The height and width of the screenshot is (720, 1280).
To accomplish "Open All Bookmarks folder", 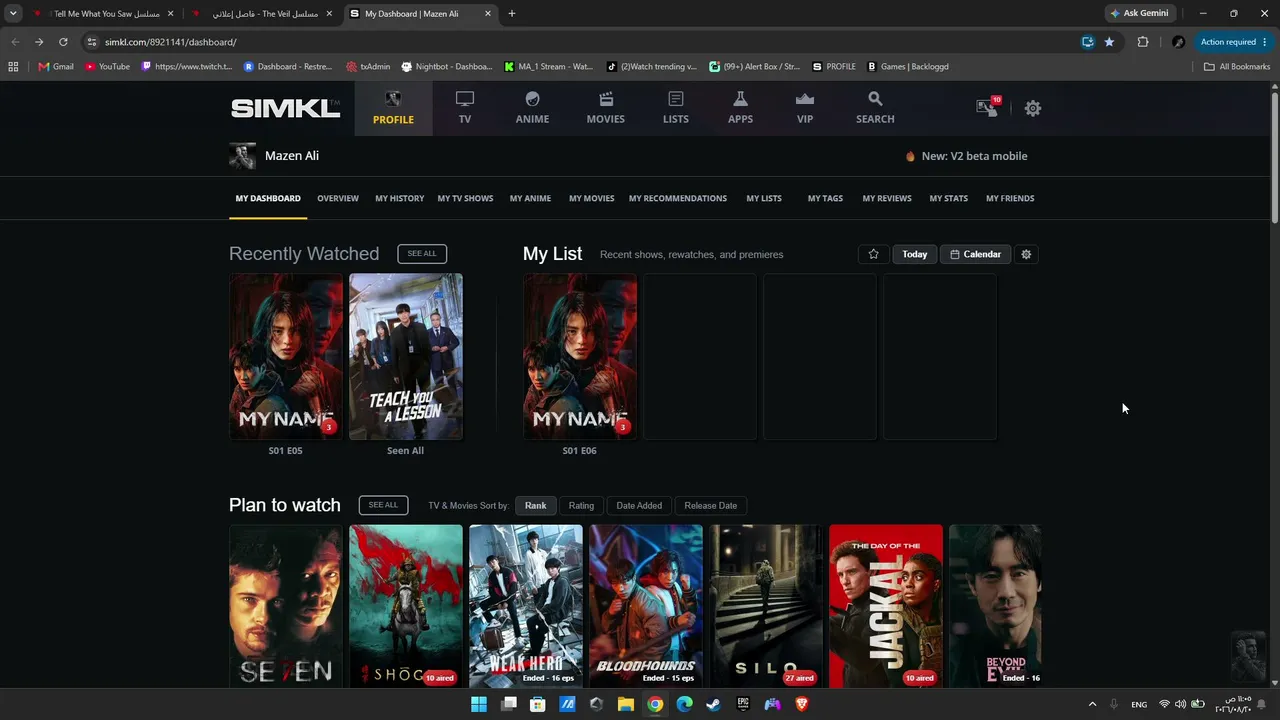I will (1237, 67).
